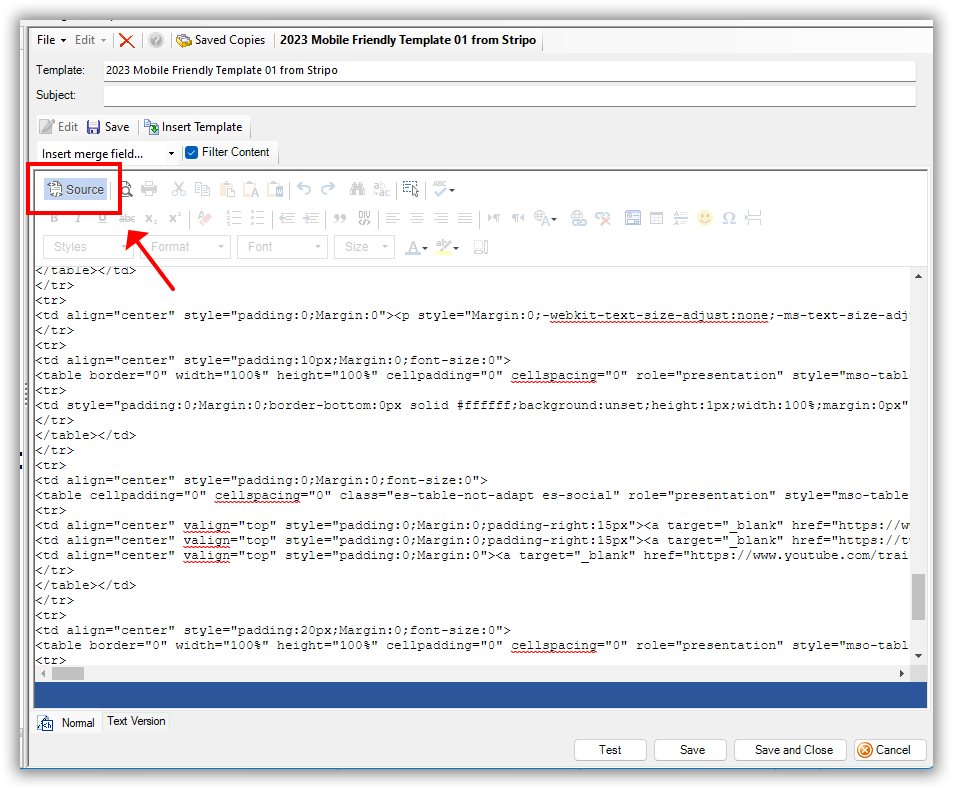The width and height of the screenshot is (953, 790).
Task: Click the Select All icon
Action: 411,189
